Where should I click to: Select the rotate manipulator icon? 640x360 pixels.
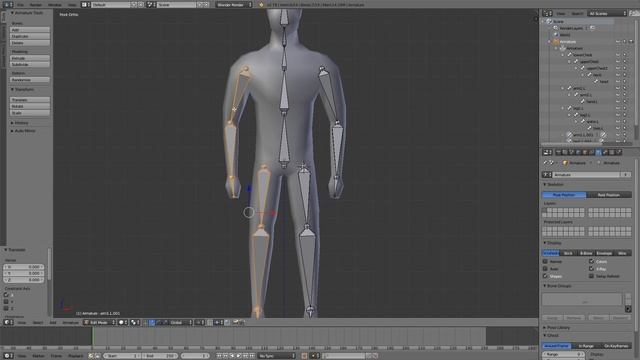click(x=159, y=322)
